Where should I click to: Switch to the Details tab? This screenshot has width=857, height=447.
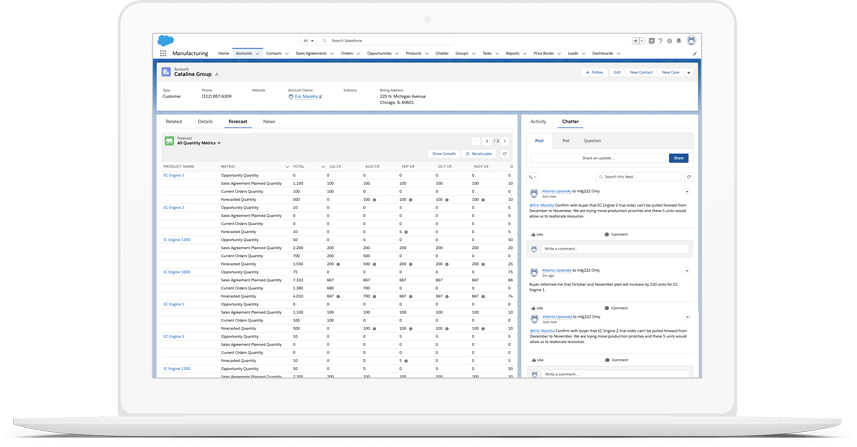205,121
